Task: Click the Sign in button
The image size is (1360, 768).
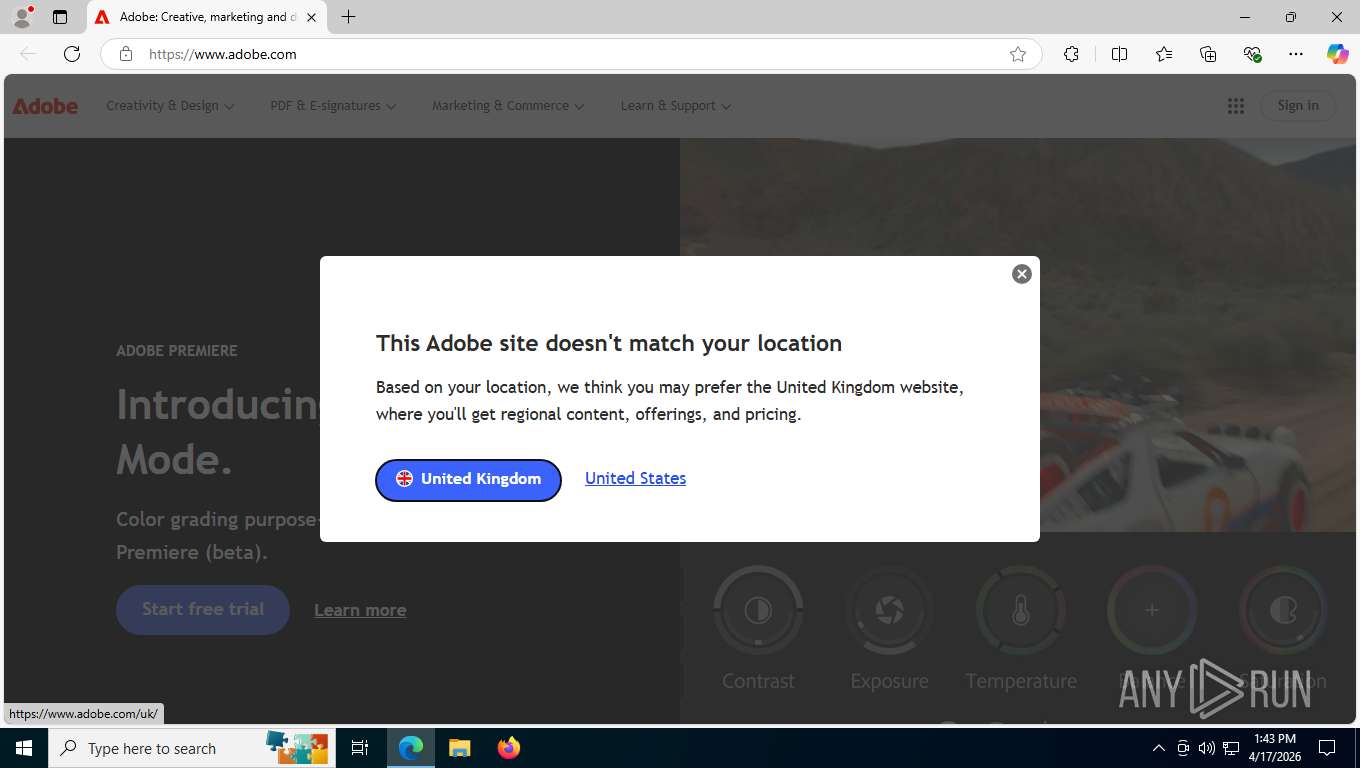Action: (x=1298, y=106)
